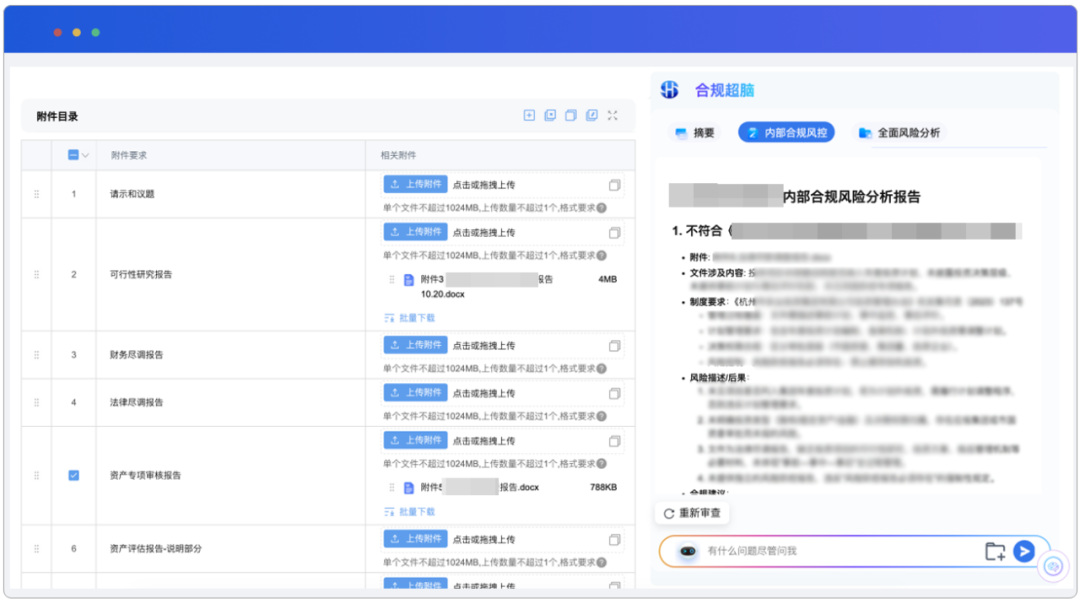
Task: Send the message with blue arrow button
Action: [x=1024, y=551]
